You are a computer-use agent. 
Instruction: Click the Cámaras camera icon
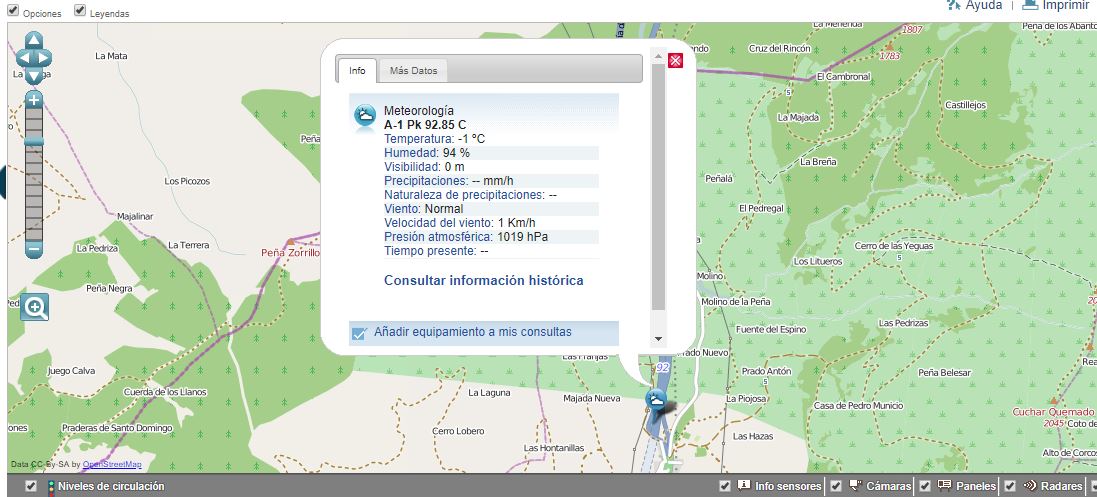(855, 485)
